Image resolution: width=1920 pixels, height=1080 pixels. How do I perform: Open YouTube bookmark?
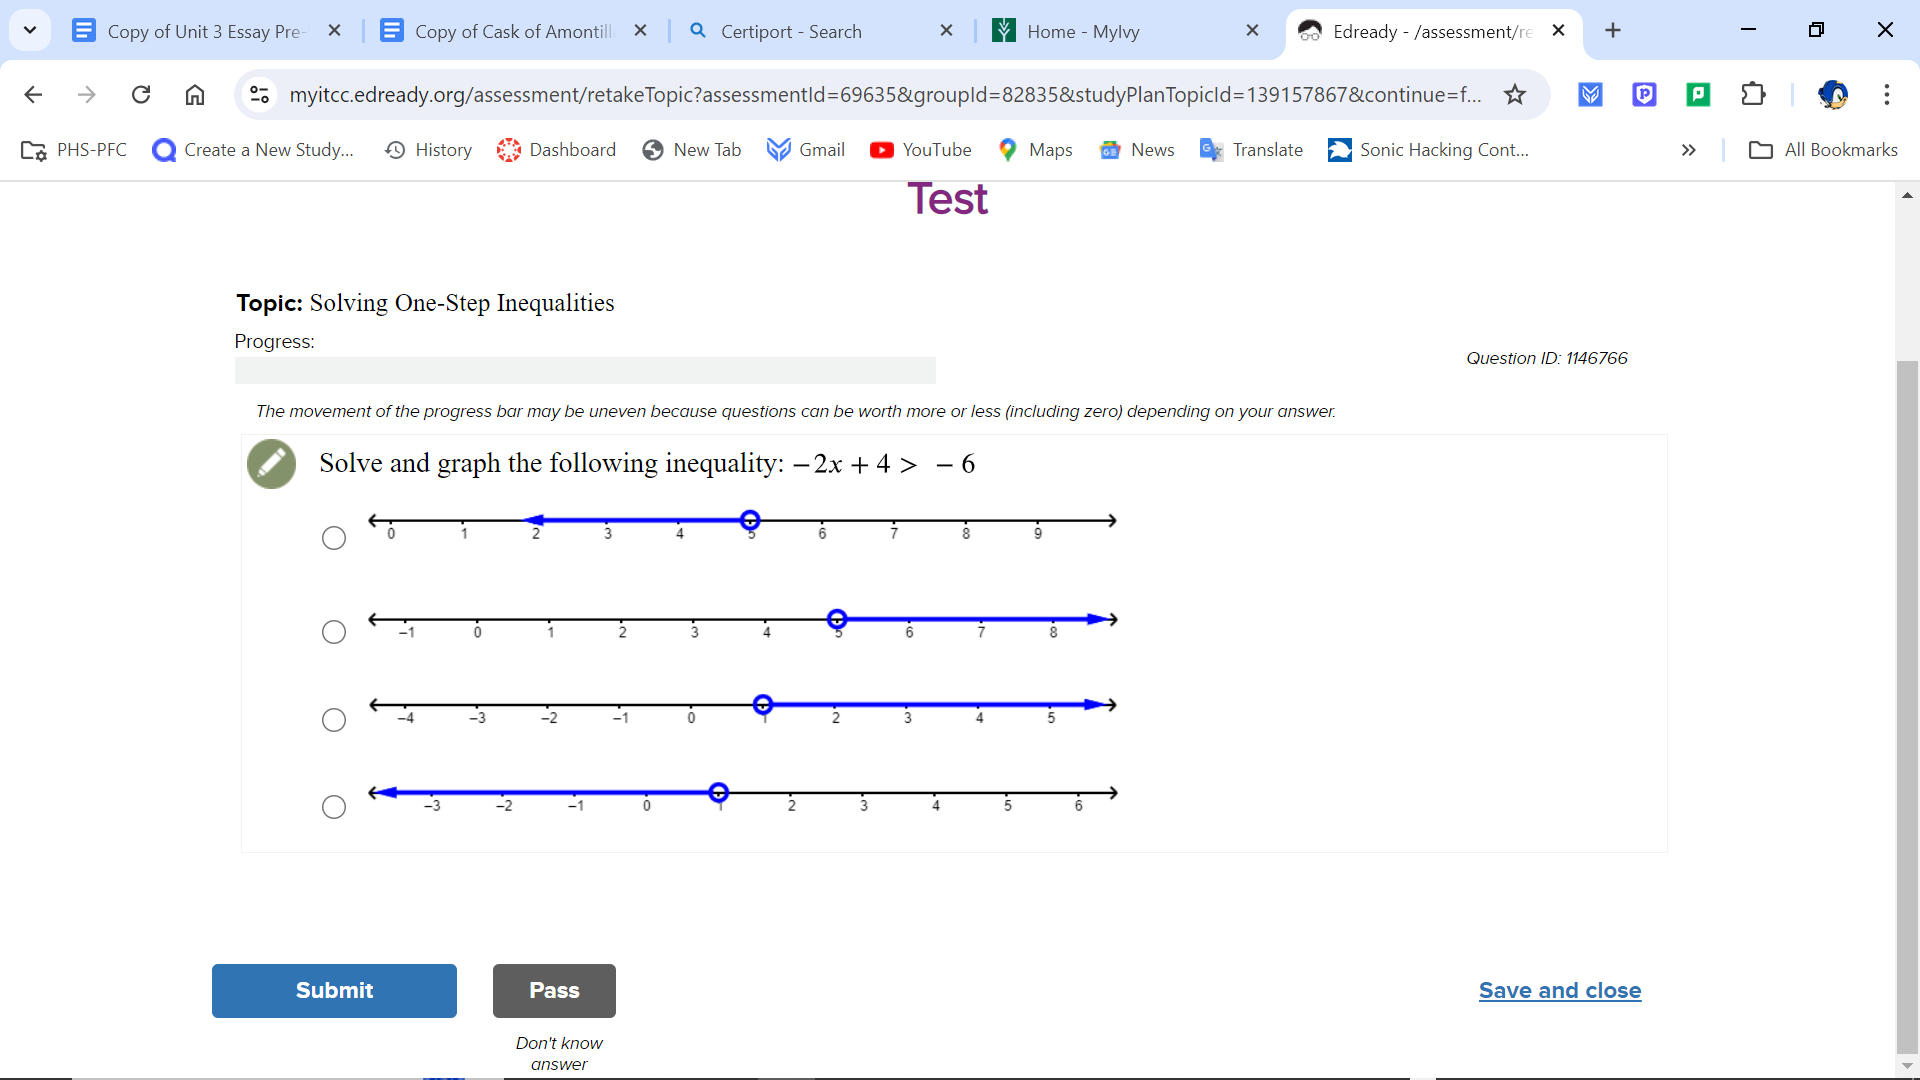tap(921, 150)
